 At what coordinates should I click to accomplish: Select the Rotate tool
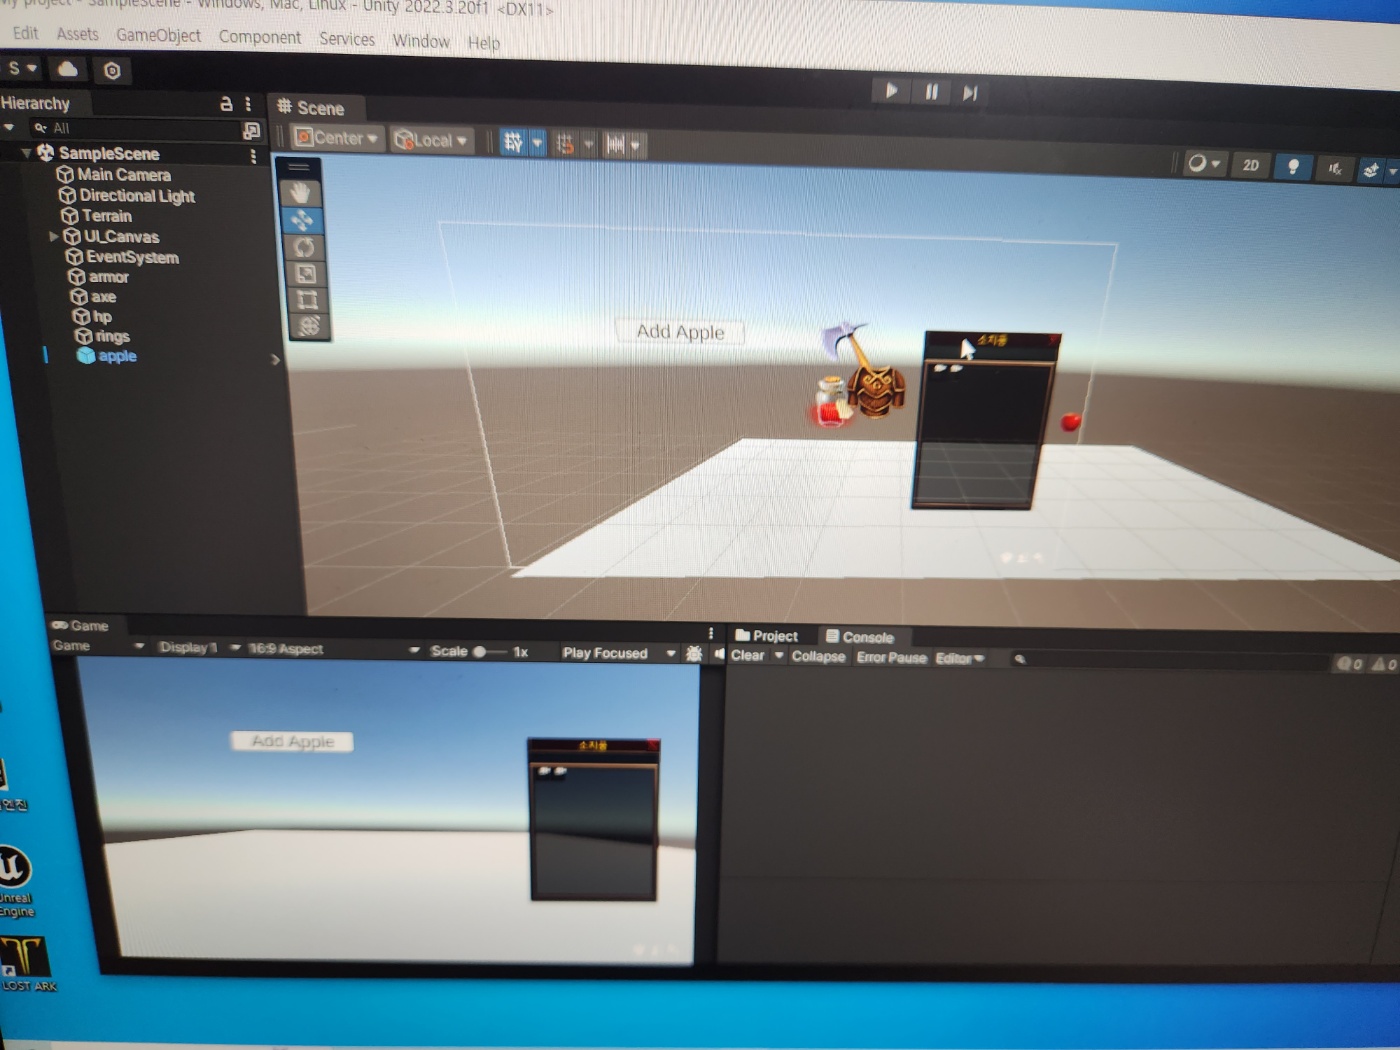[305, 246]
